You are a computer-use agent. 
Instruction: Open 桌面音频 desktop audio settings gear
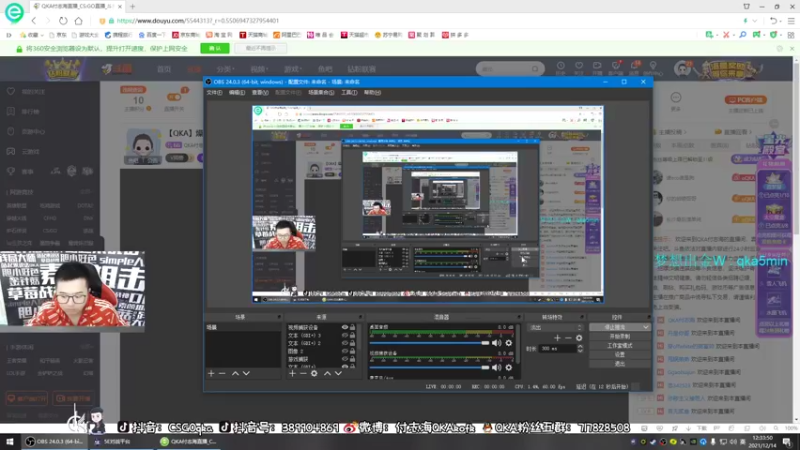(509, 343)
